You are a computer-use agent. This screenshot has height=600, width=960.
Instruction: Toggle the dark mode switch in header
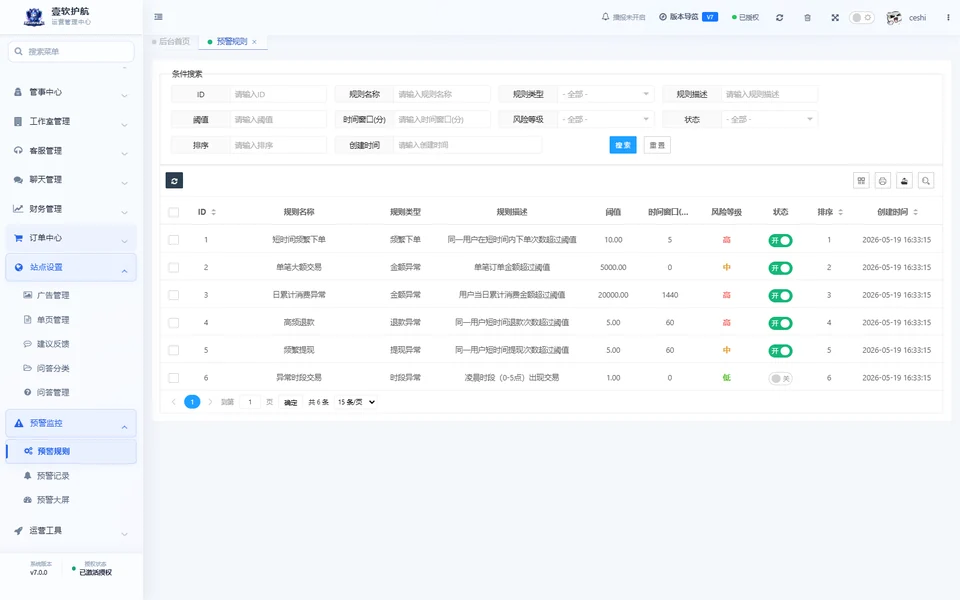[861, 17]
